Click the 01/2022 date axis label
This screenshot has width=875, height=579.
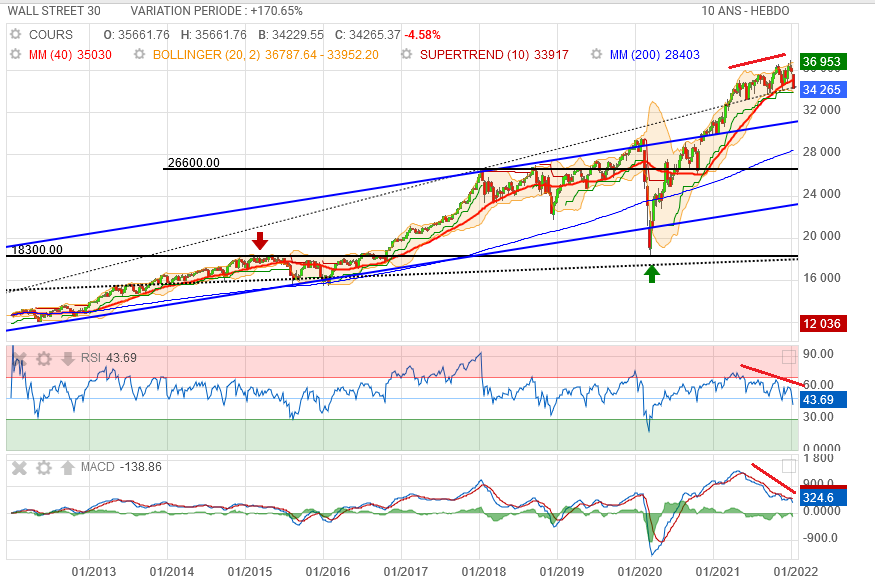point(795,572)
